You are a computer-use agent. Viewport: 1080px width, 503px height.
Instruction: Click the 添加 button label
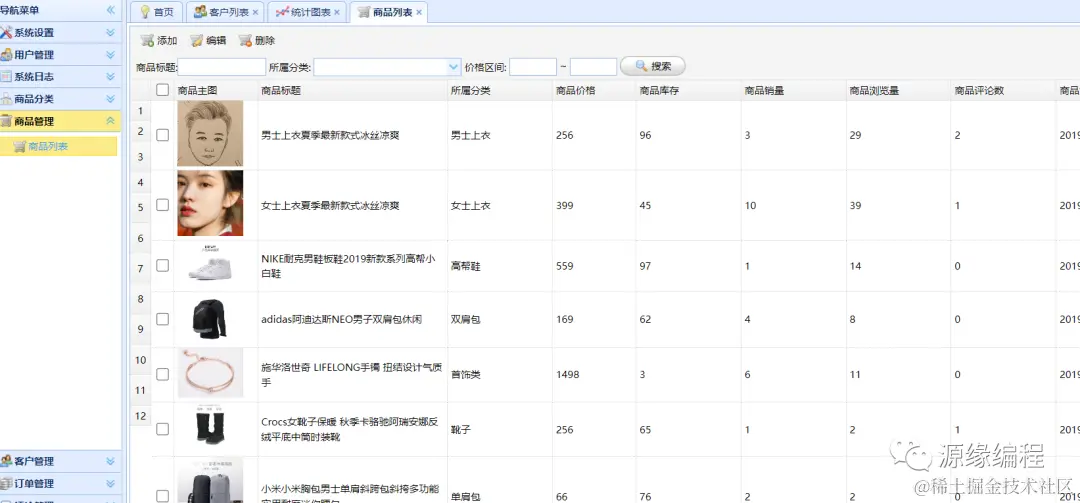click(x=167, y=41)
